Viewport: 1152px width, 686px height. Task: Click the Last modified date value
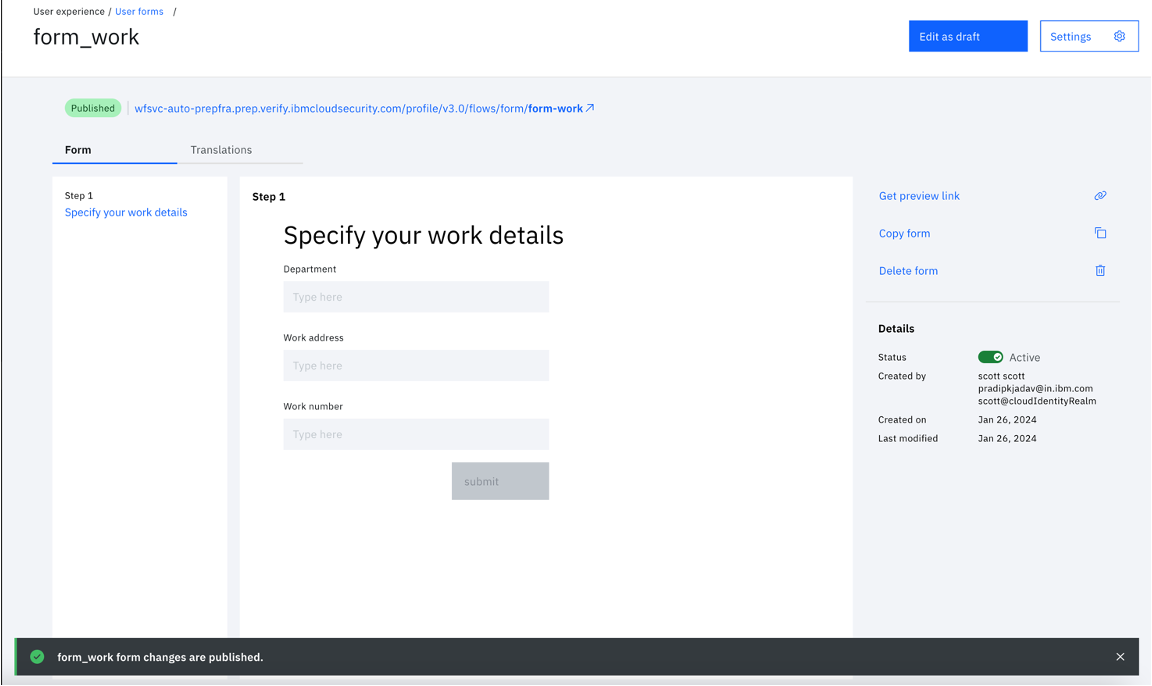(1007, 438)
